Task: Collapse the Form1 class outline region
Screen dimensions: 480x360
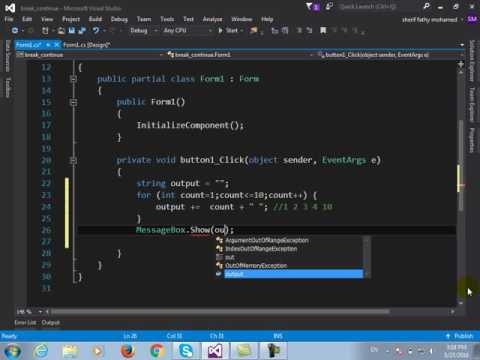Action: pos(74,79)
